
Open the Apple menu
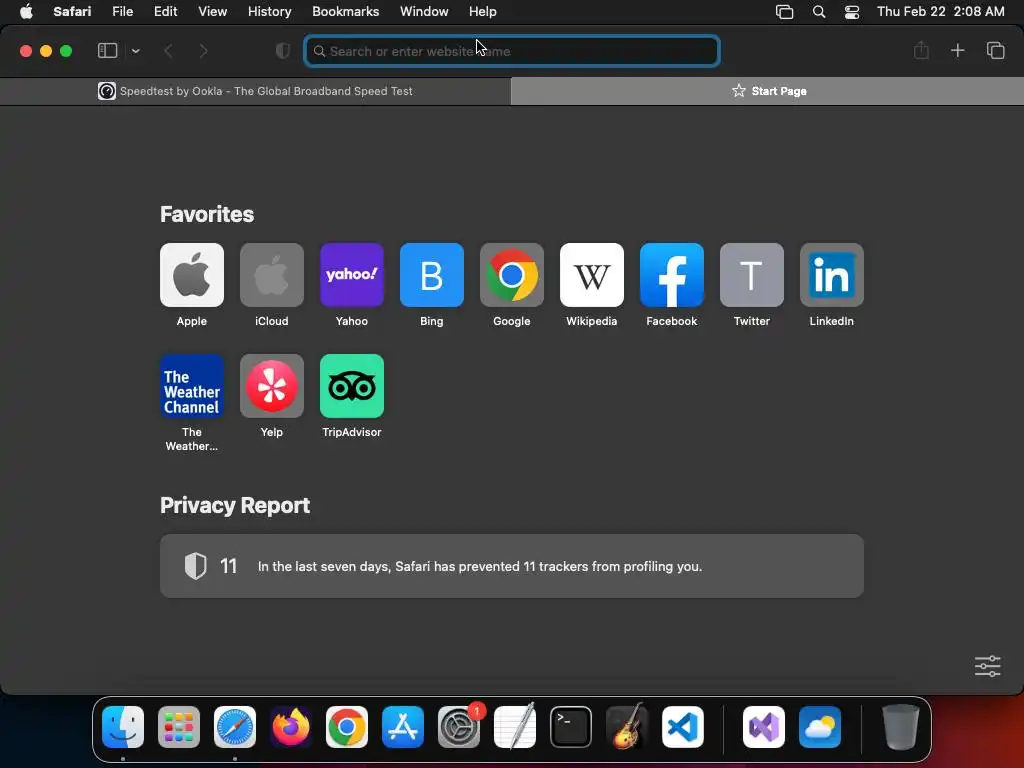click(x=26, y=12)
